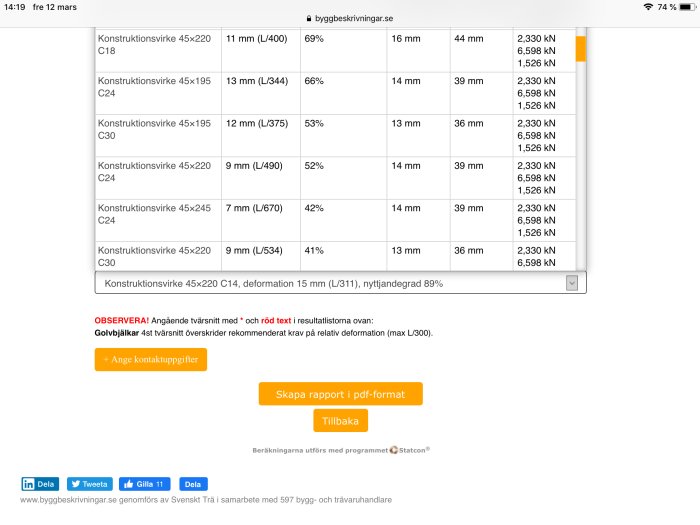The height and width of the screenshot is (525, 700).
Task: Tap the byggbeskrivningar.se address bar
Action: (x=350, y=18)
